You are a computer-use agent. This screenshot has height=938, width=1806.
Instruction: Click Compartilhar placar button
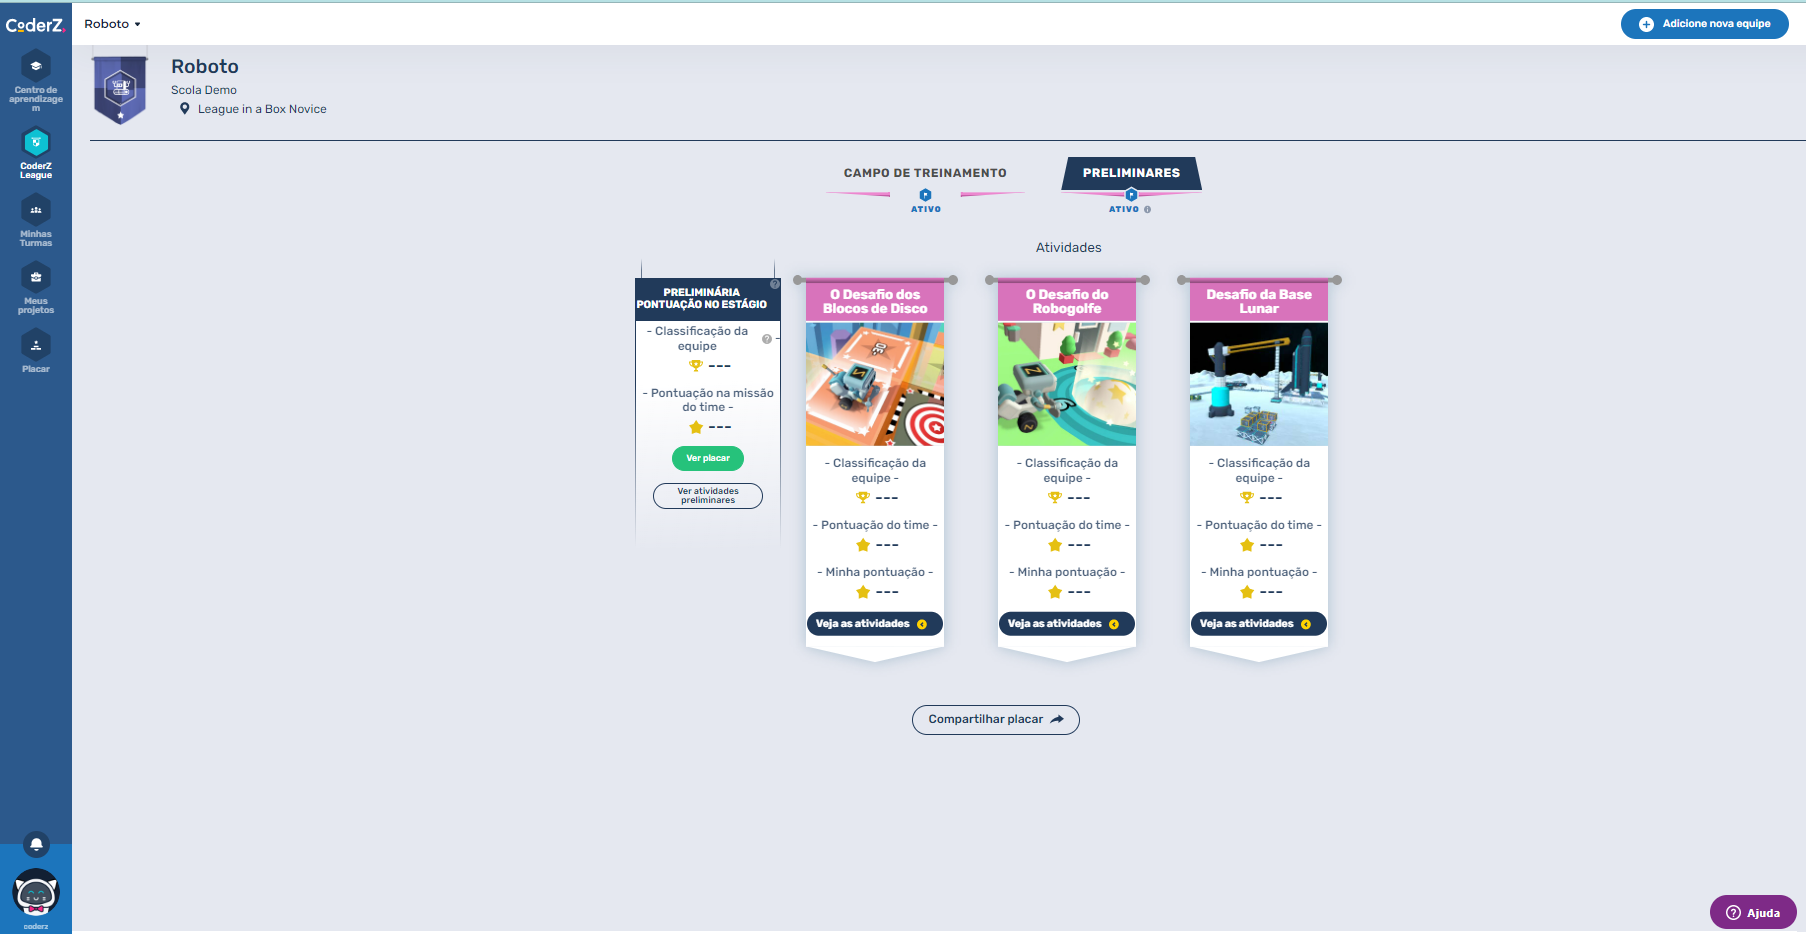coord(995,720)
